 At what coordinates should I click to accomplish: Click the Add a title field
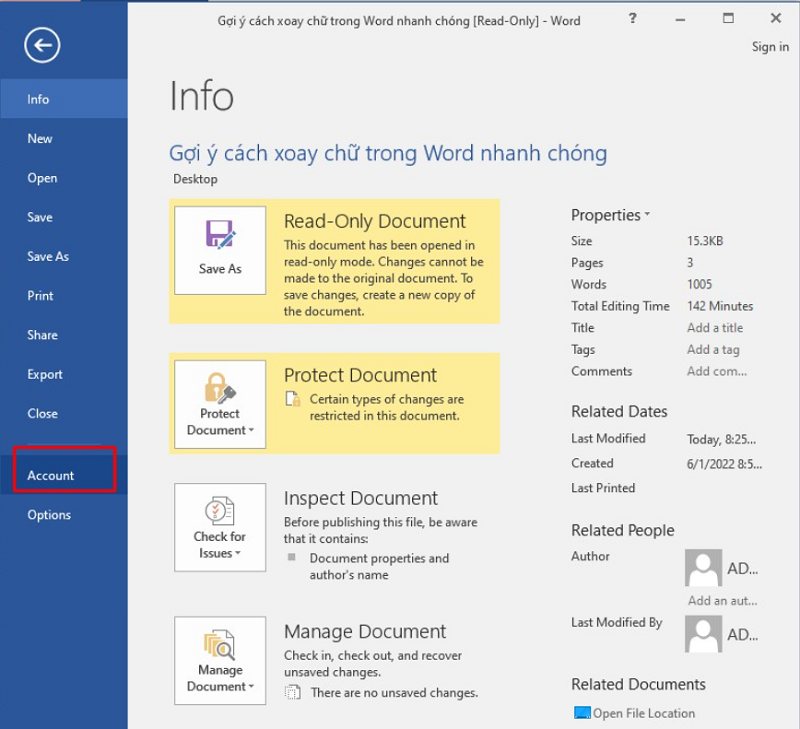[715, 328]
